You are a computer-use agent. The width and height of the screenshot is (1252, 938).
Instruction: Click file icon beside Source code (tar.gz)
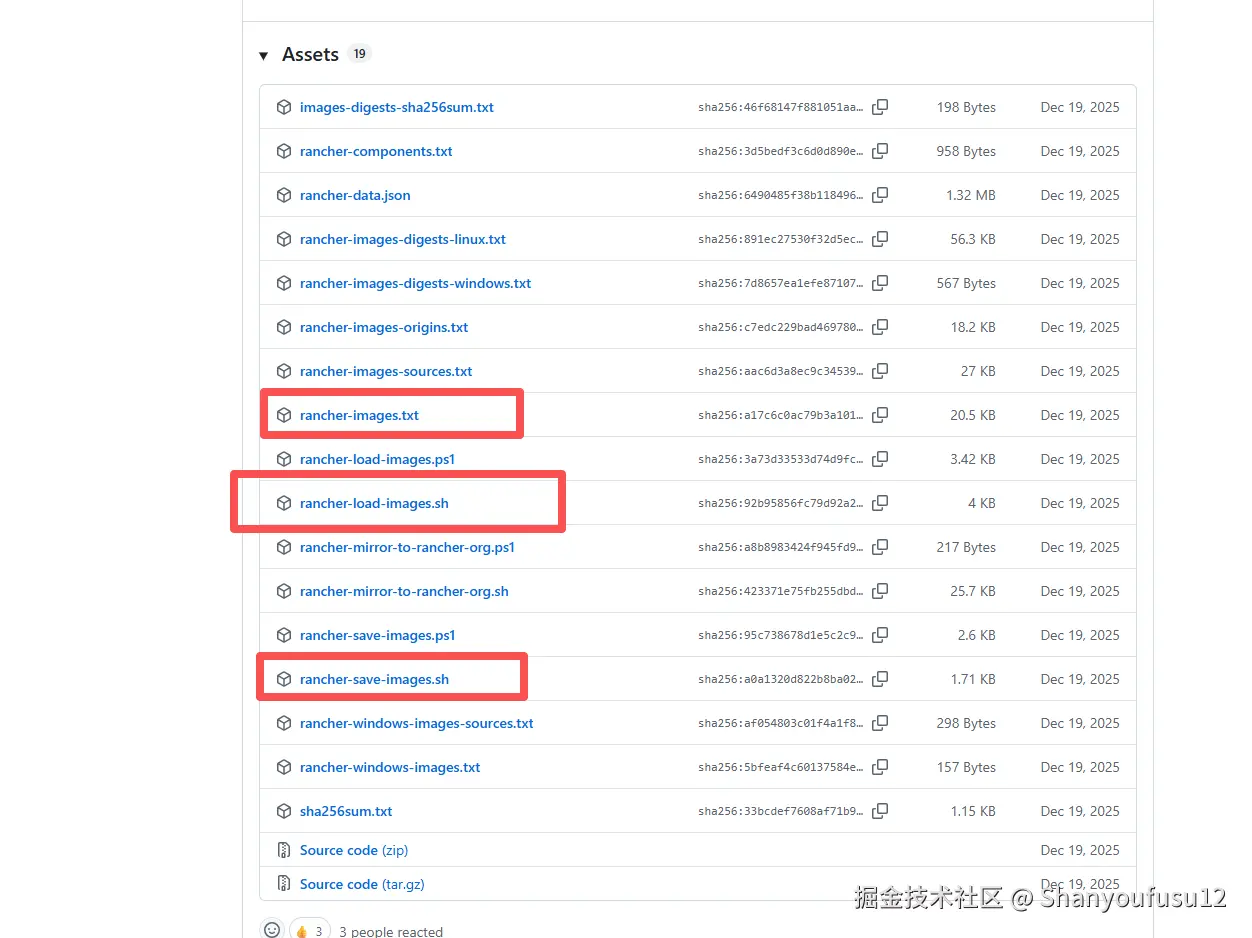tap(284, 884)
